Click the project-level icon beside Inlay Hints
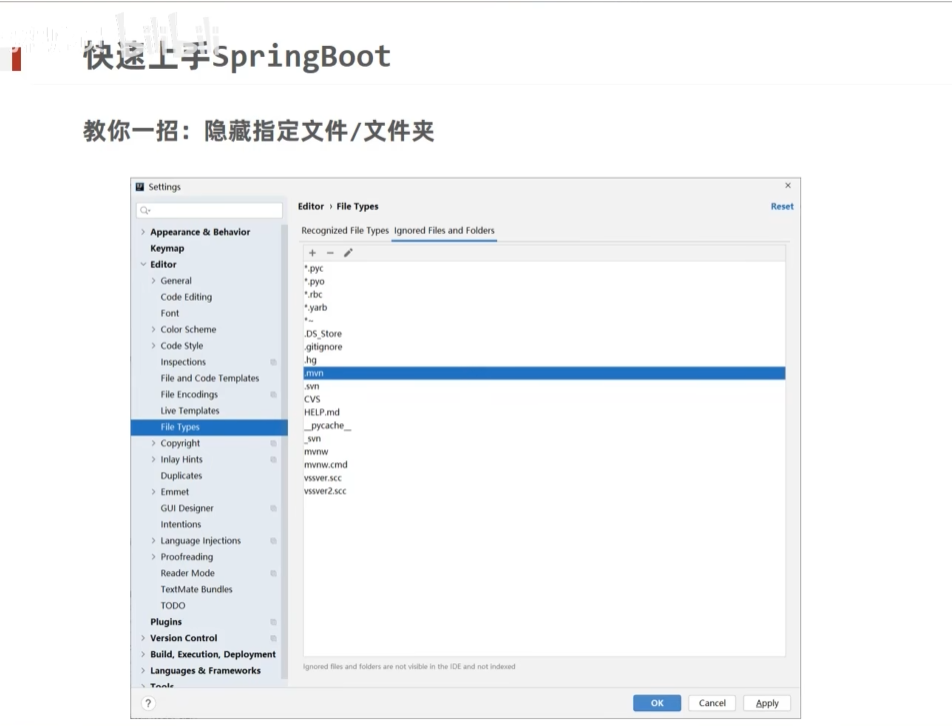 point(273,460)
